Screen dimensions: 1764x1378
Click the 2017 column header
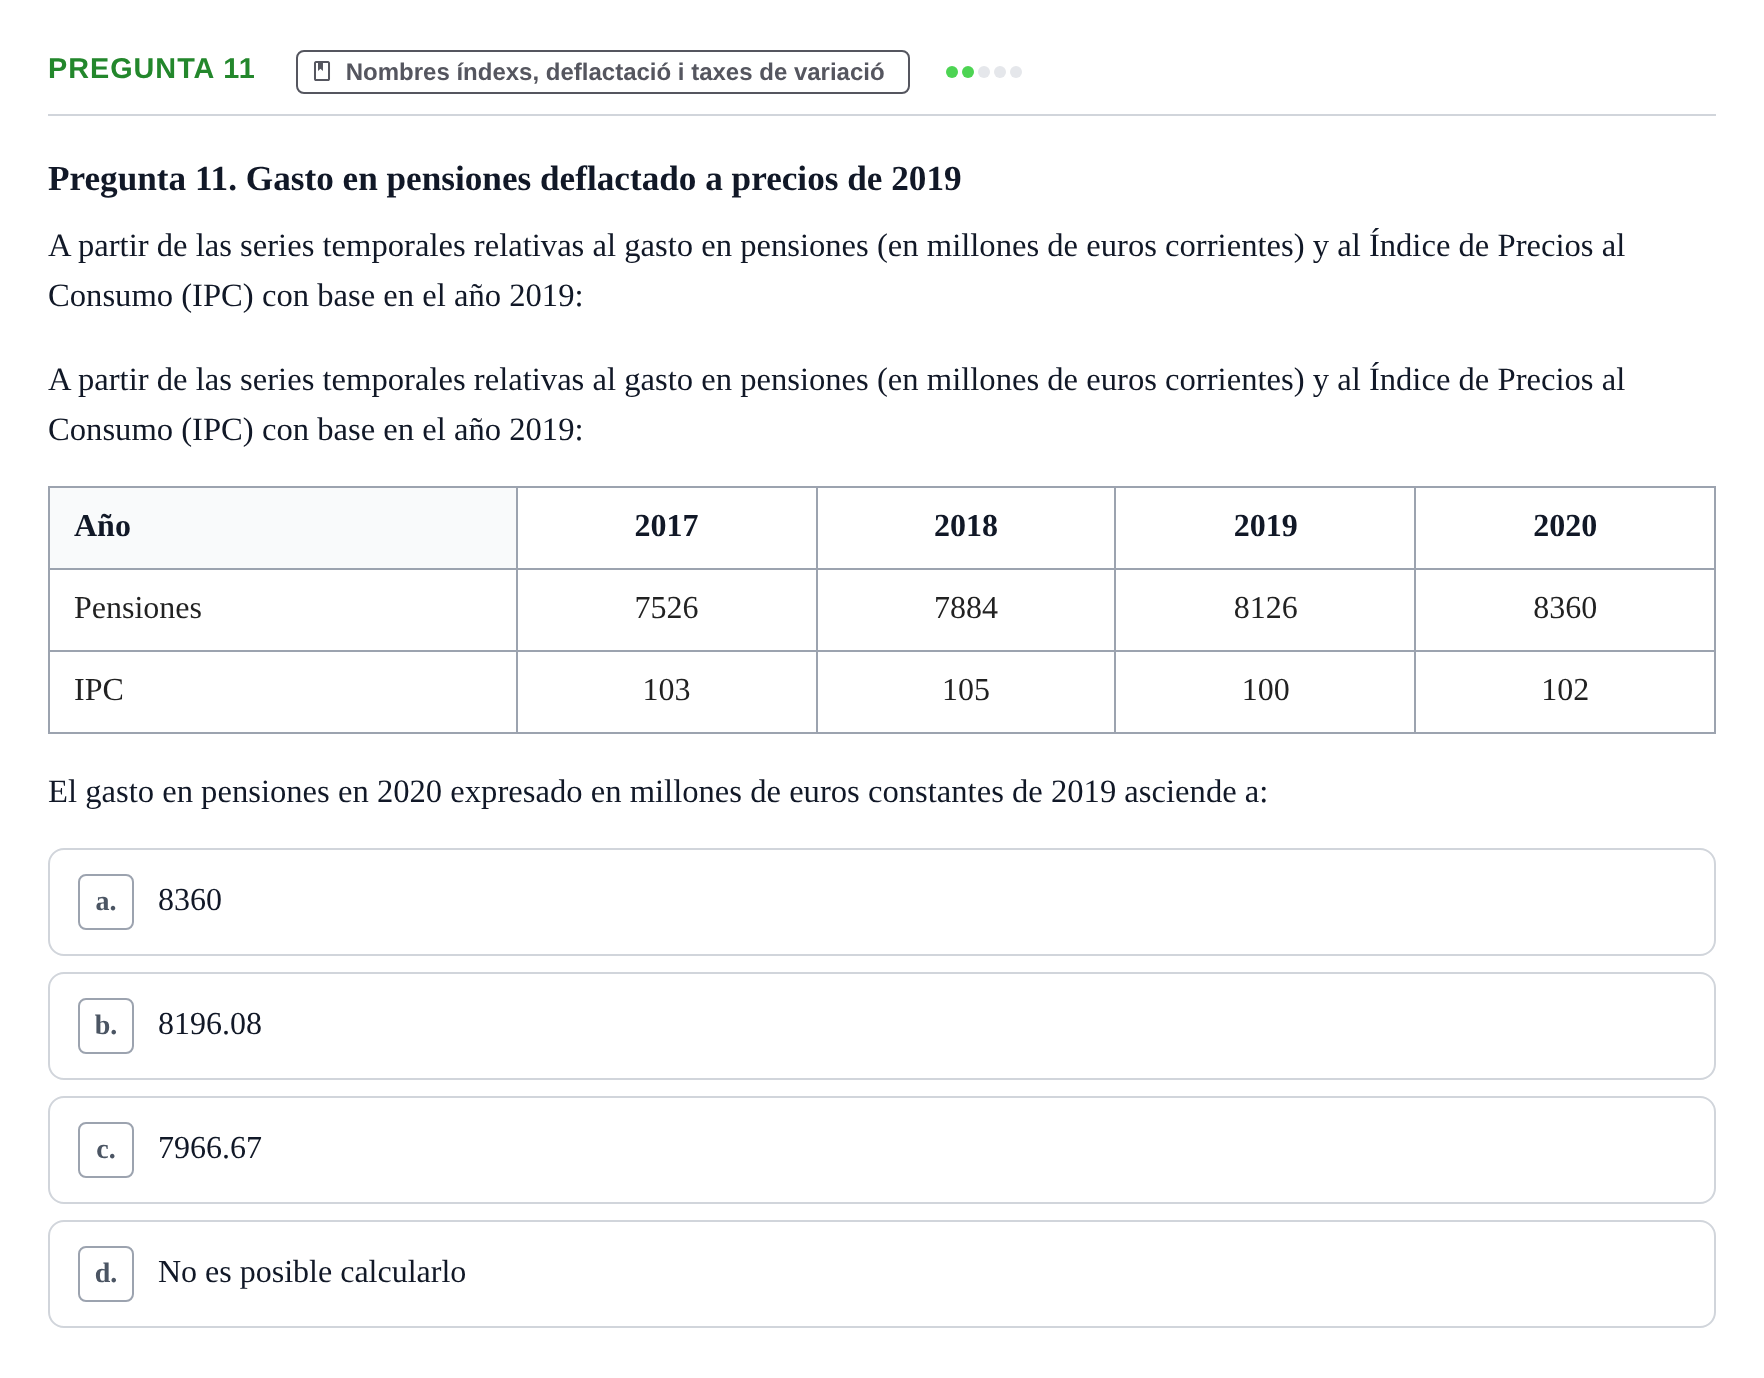667,528
